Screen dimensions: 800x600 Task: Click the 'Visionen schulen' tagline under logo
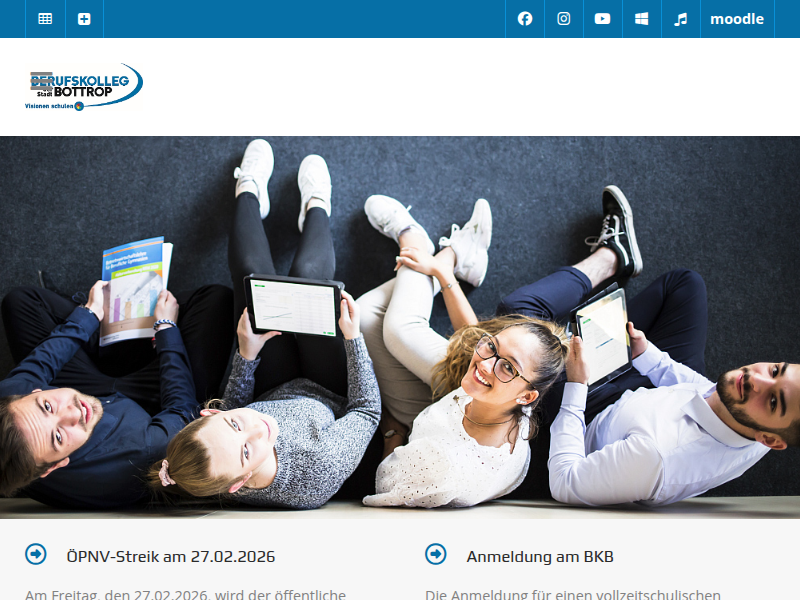pos(50,104)
